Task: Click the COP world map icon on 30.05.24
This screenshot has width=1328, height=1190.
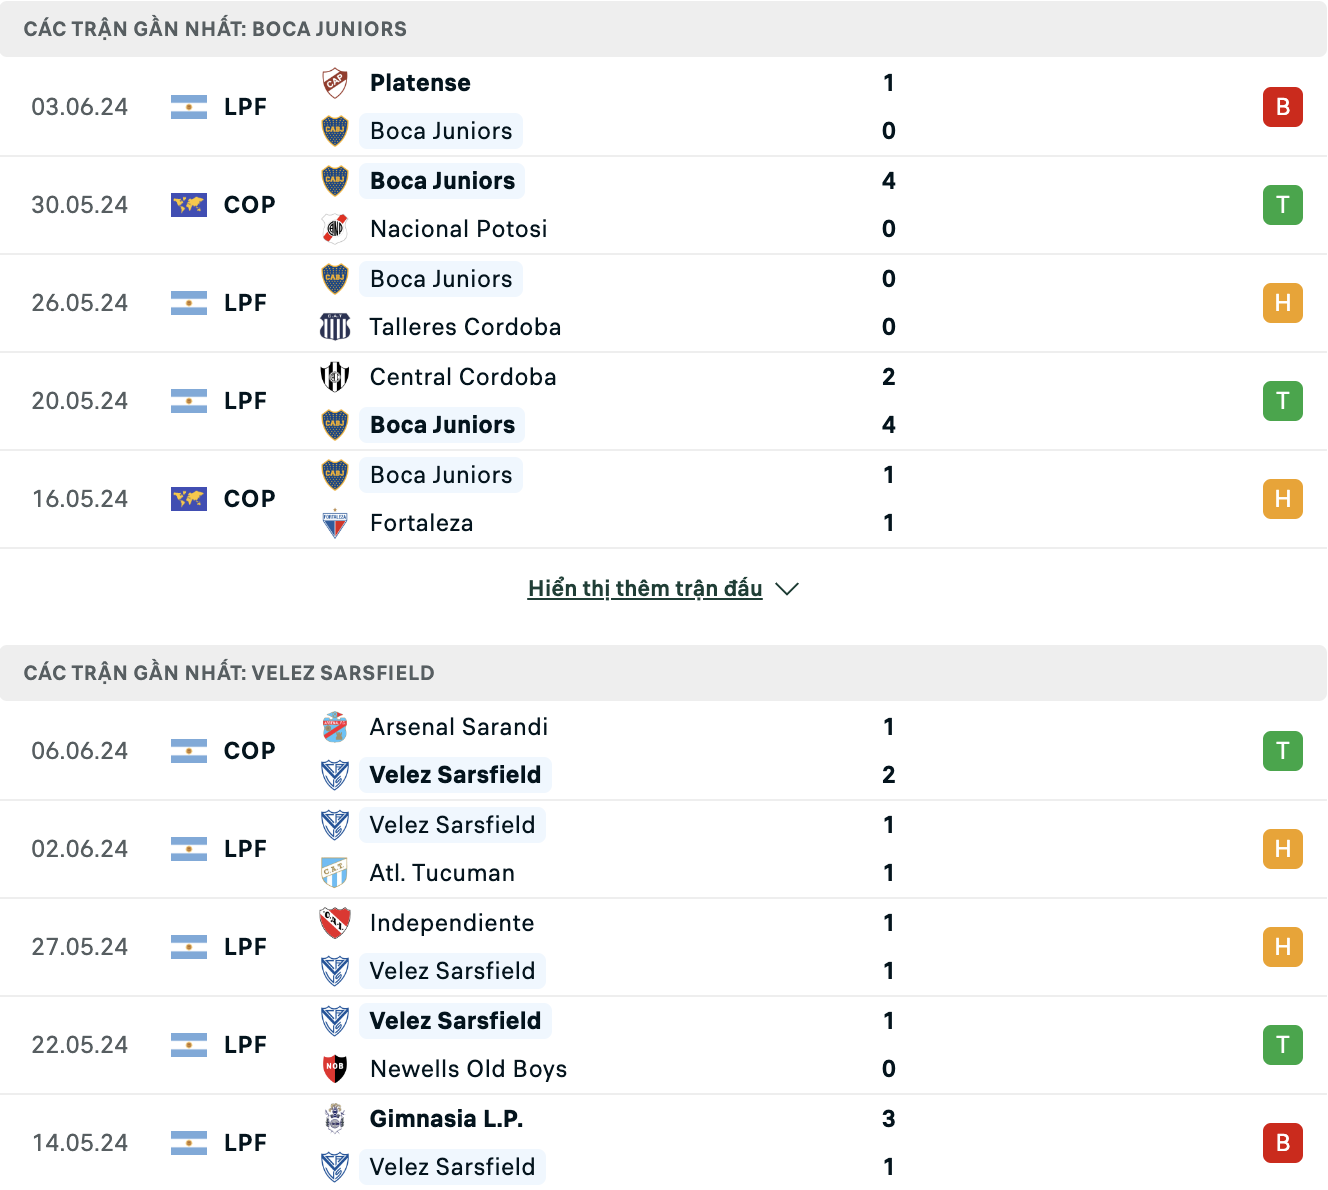Action: pos(189,205)
